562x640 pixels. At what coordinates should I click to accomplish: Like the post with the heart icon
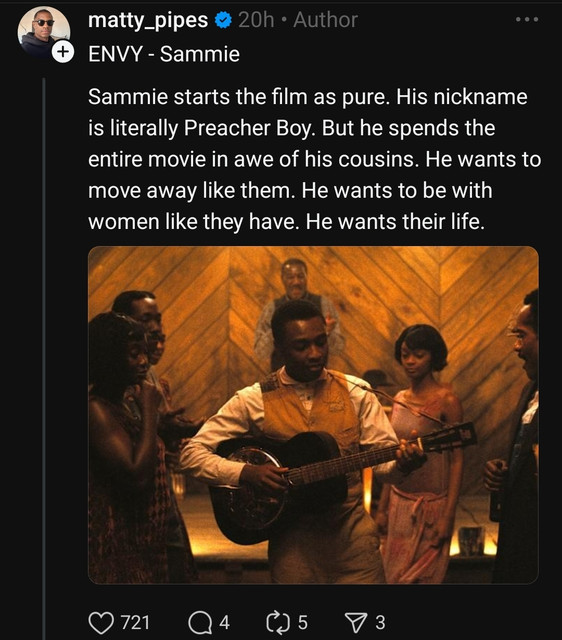[x=101, y=623]
